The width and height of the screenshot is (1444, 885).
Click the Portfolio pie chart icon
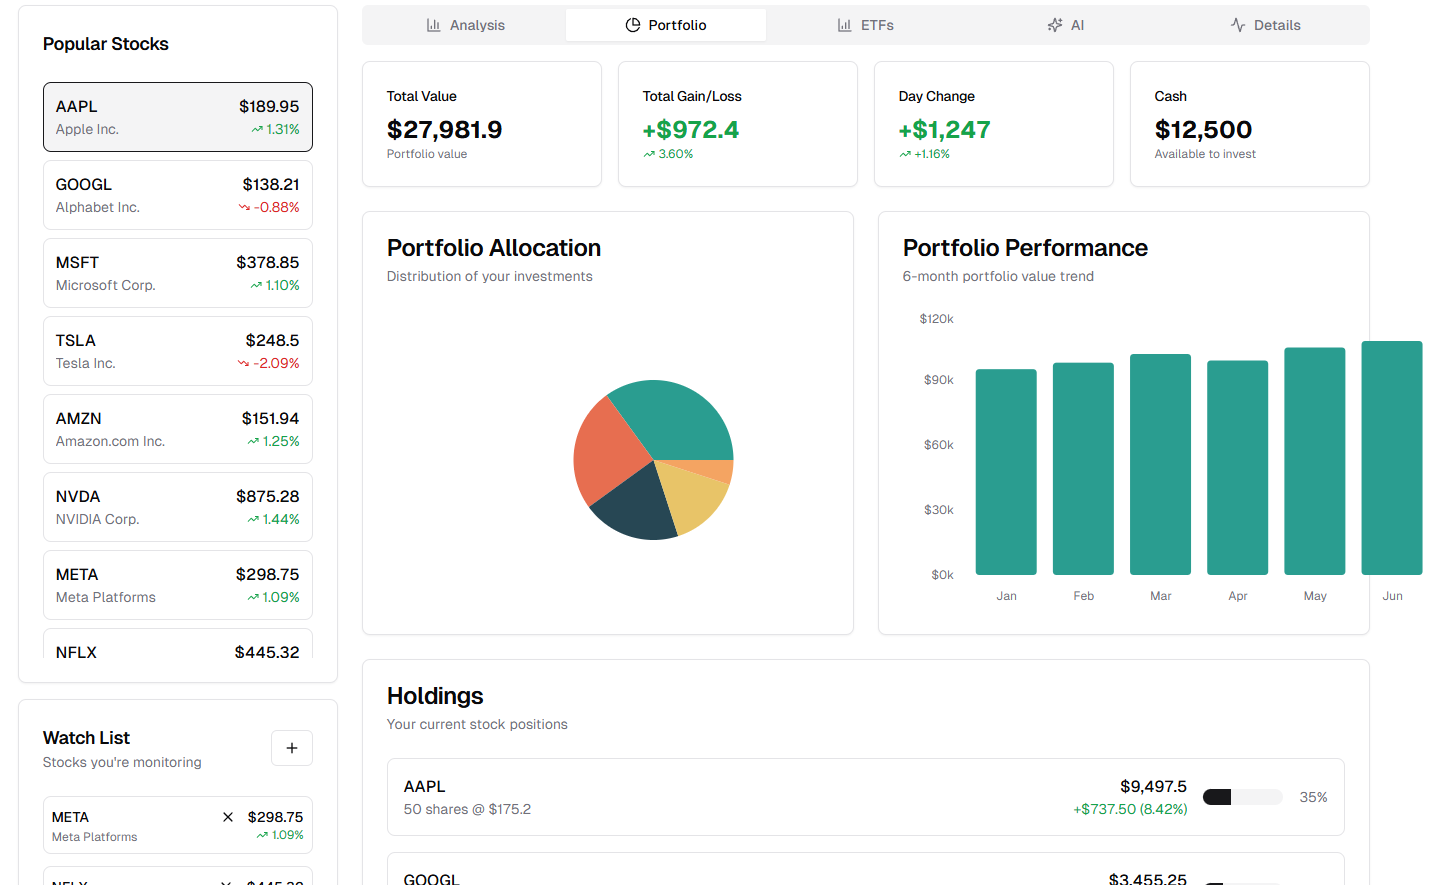click(x=633, y=25)
